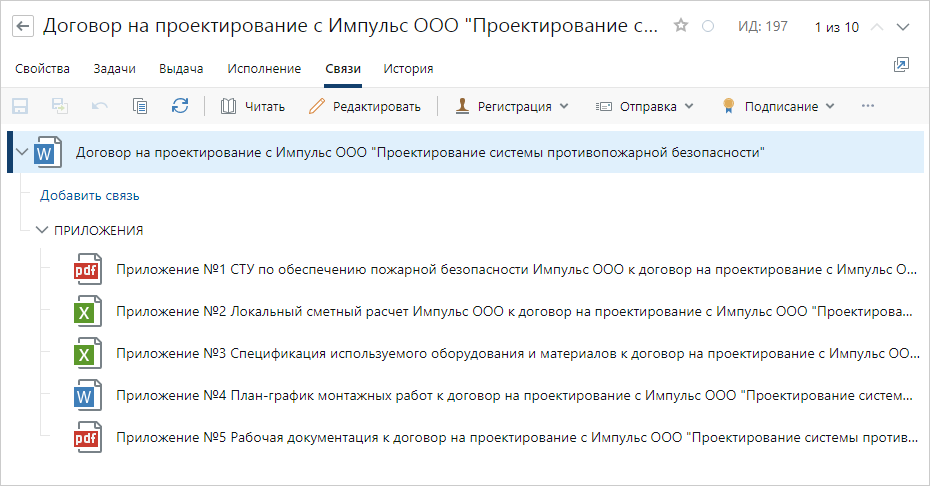Viewport: 930px width, 486px height.
Task: Click the refresh icon in toolbar
Action: [x=180, y=106]
